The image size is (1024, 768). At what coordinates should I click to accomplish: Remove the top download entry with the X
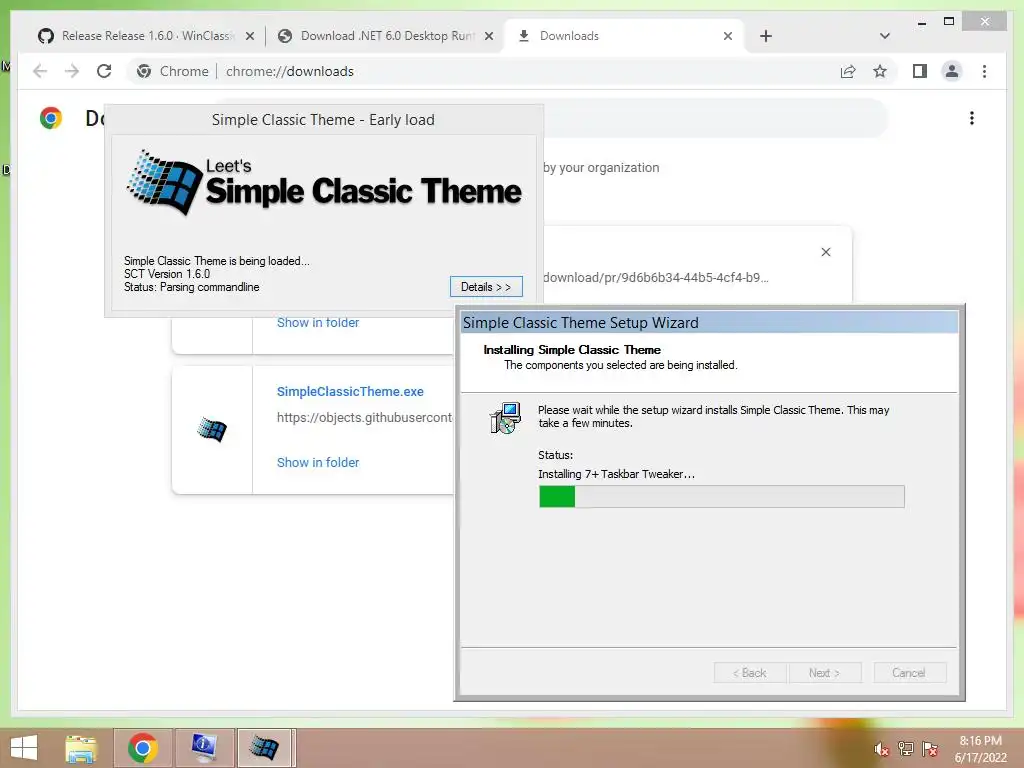click(x=825, y=252)
